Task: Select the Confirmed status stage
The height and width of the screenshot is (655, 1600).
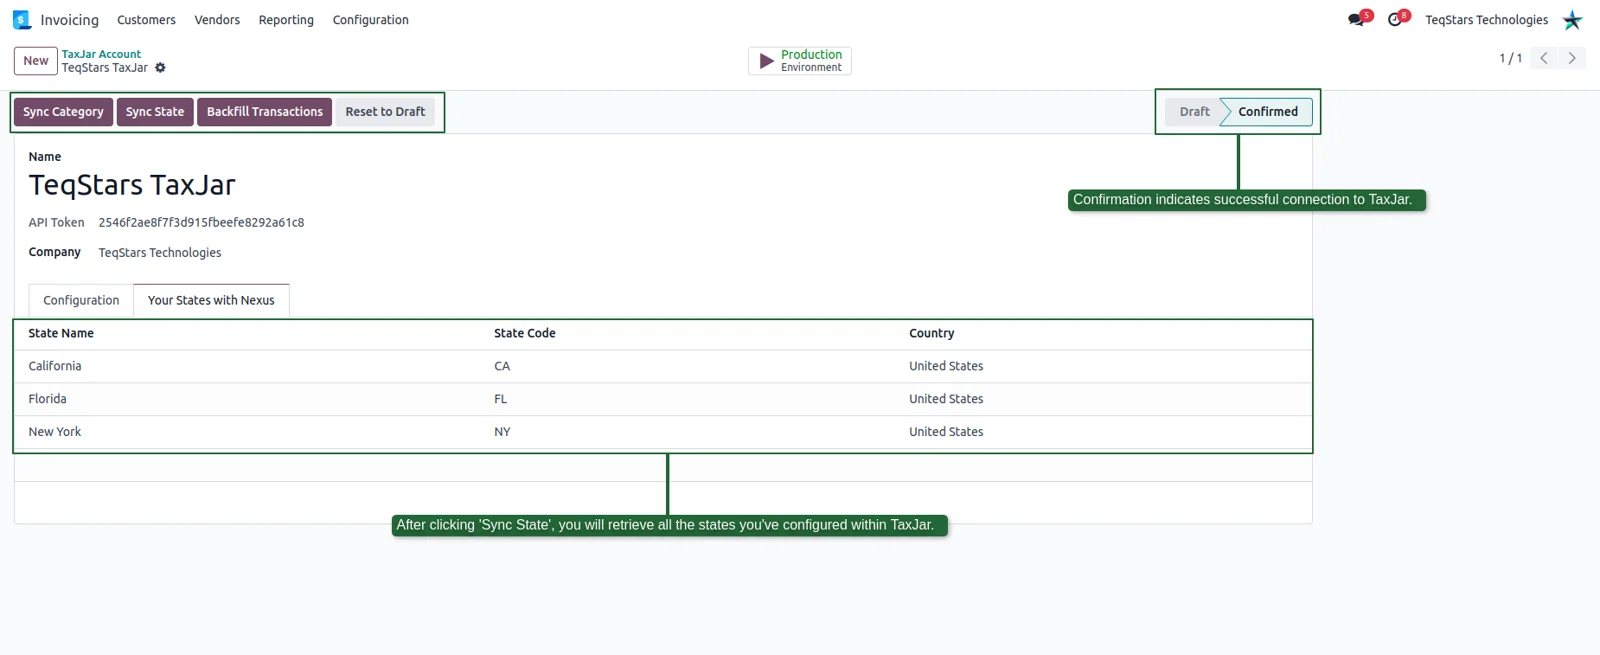Action: [x=1268, y=112]
